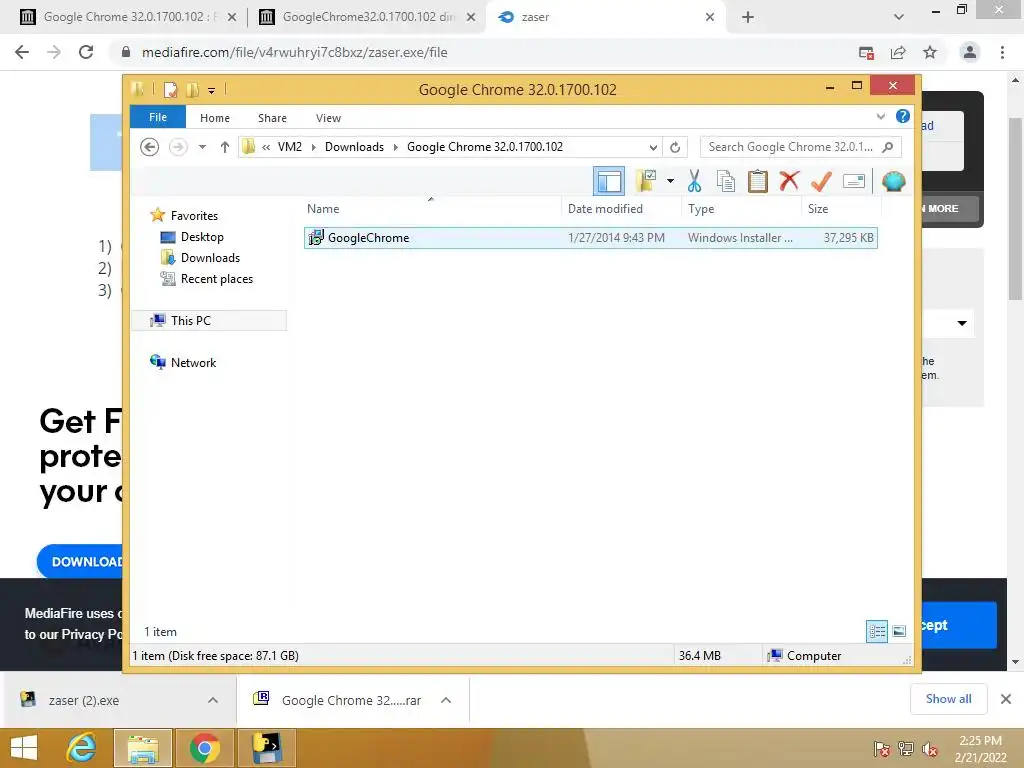This screenshot has width=1024, height=768.
Task: Click the mediafire URL address bar
Action: click(483, 52)
